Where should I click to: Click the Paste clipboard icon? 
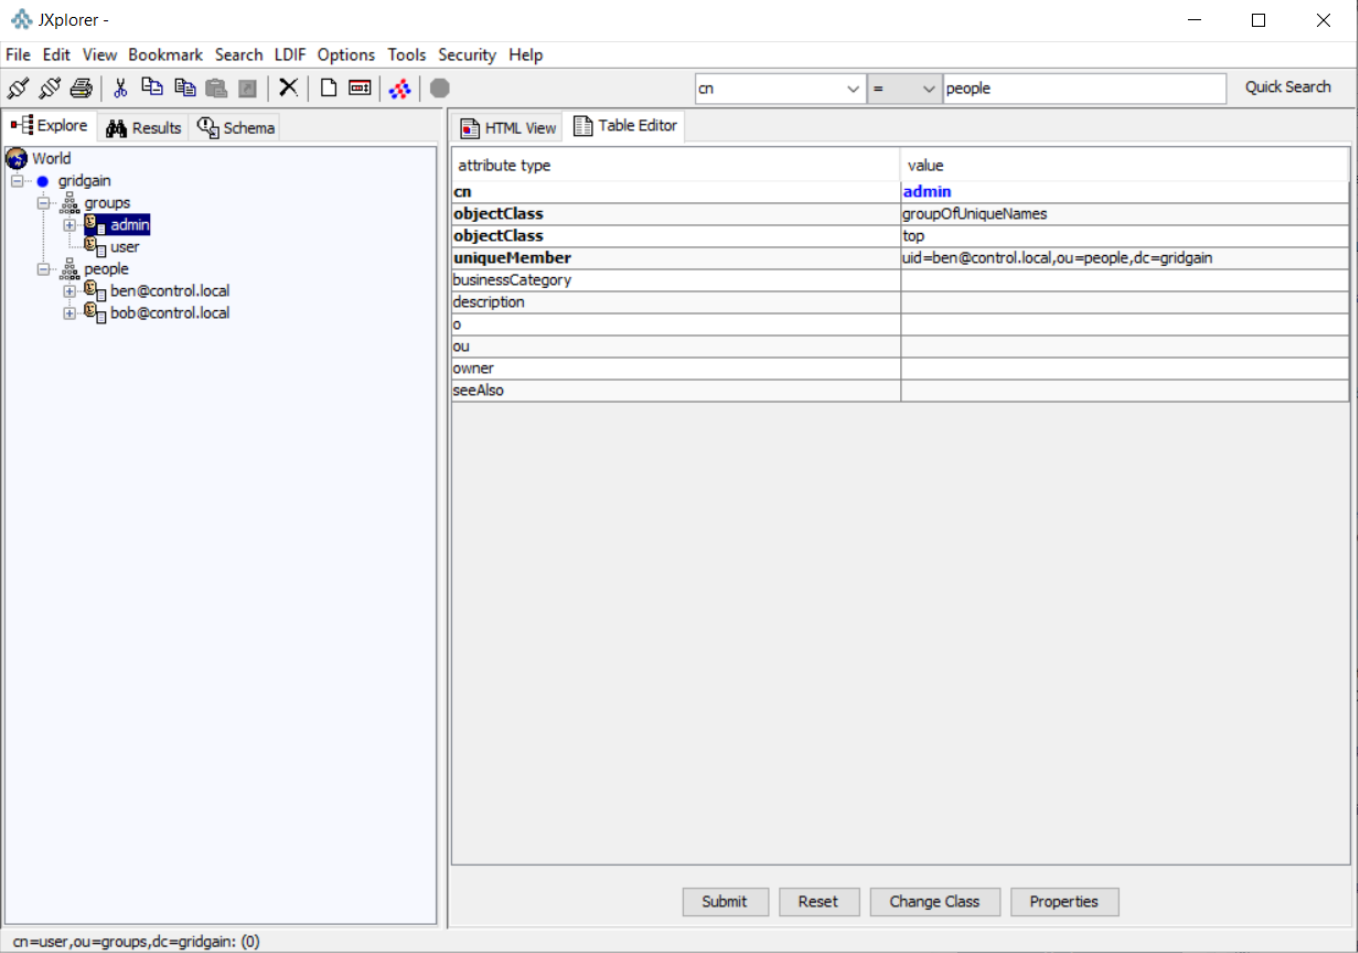tap(216, 88)
